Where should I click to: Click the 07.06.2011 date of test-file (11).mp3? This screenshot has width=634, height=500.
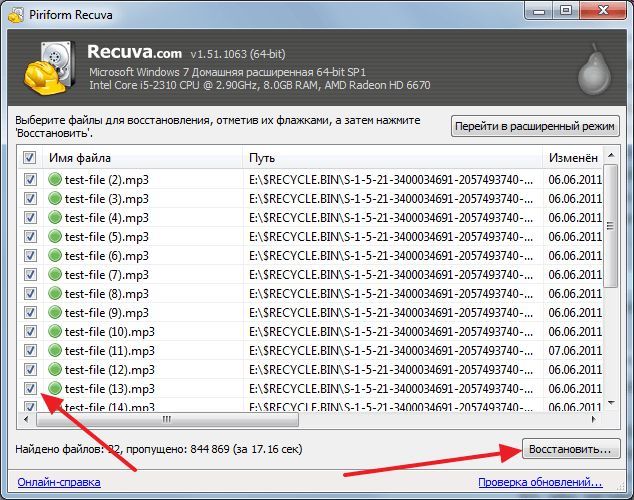pyautogui.click(x=575, y=350)
